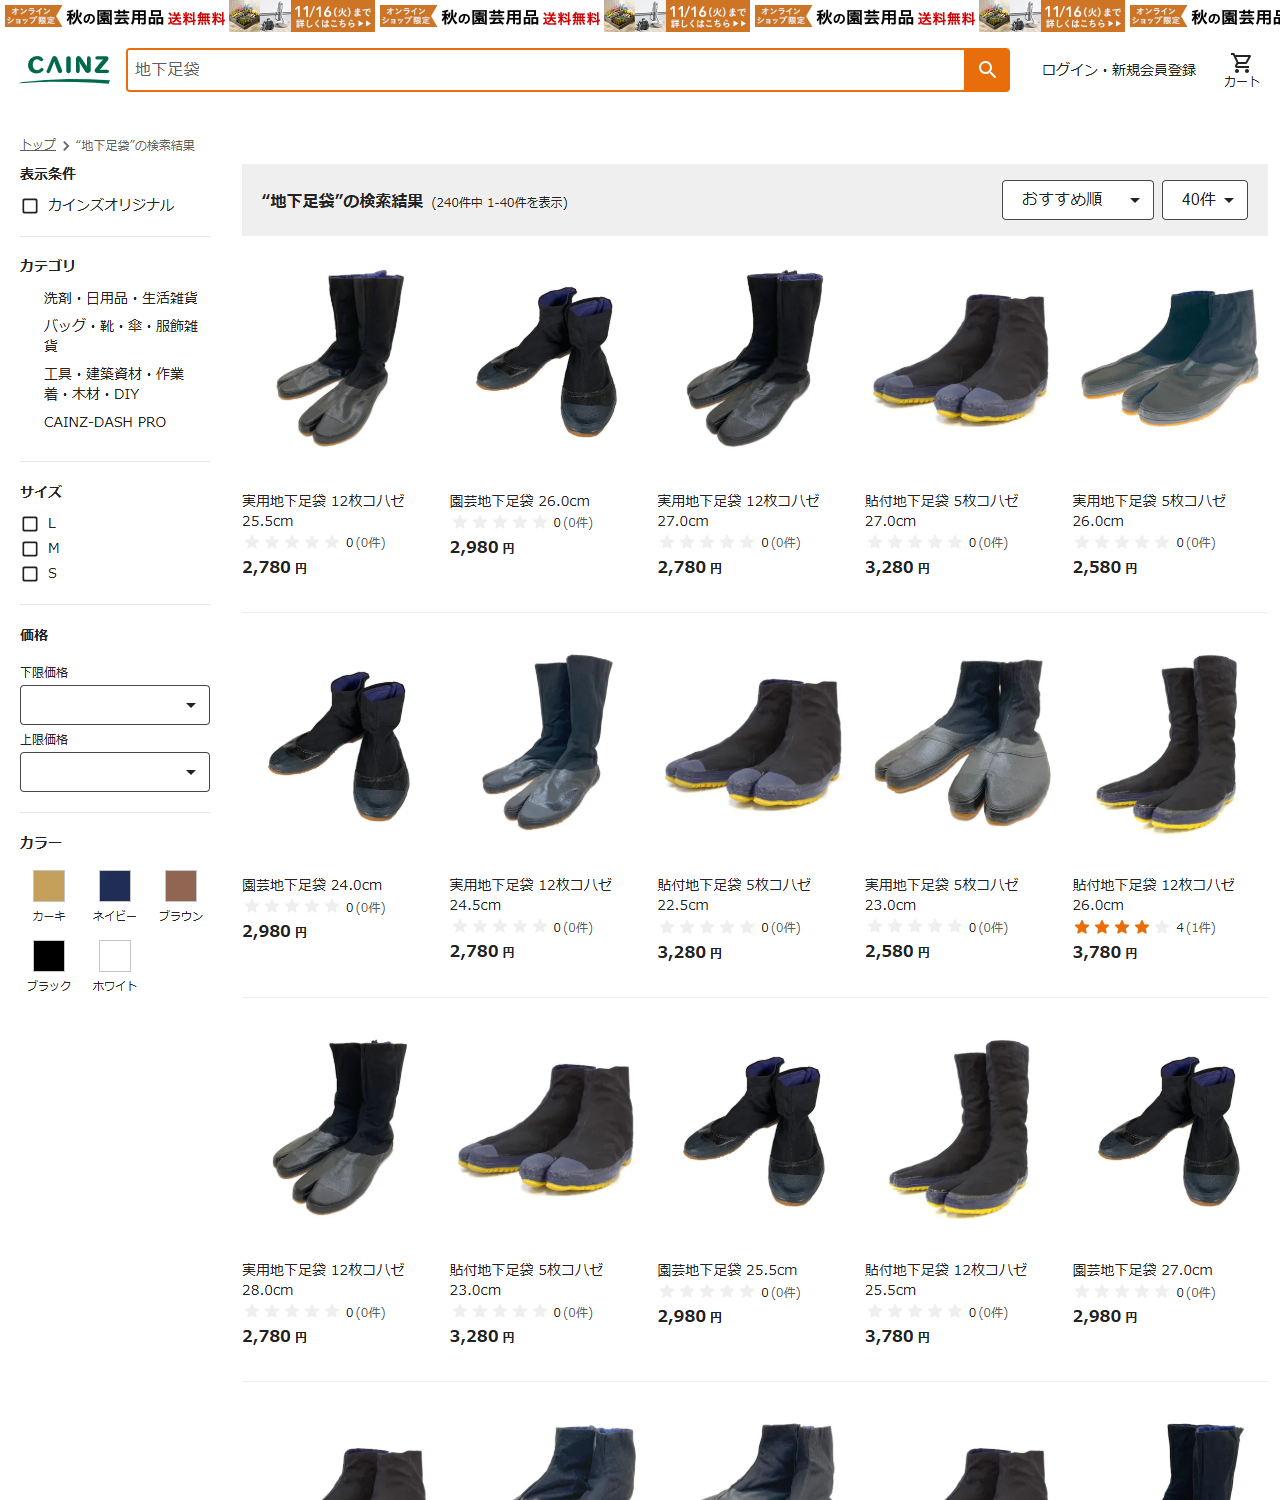Open 園芸地下足袋 26.0cm product title
Viewport: 1280px width, 1500px height.
[x=520, y=501]
